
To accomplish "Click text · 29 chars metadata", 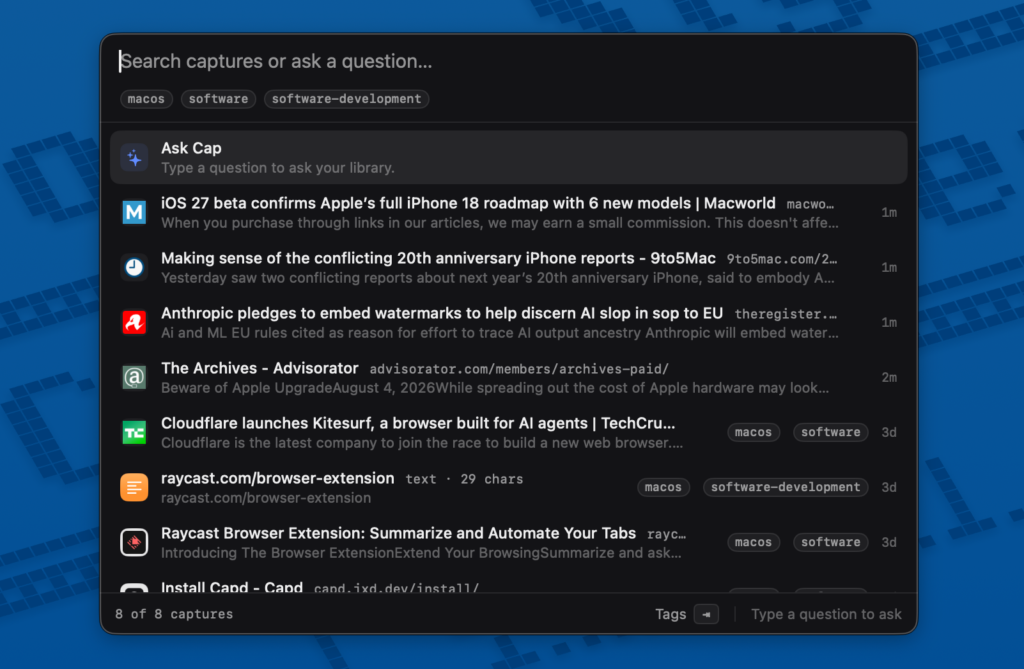I will (x=464, y=479).
